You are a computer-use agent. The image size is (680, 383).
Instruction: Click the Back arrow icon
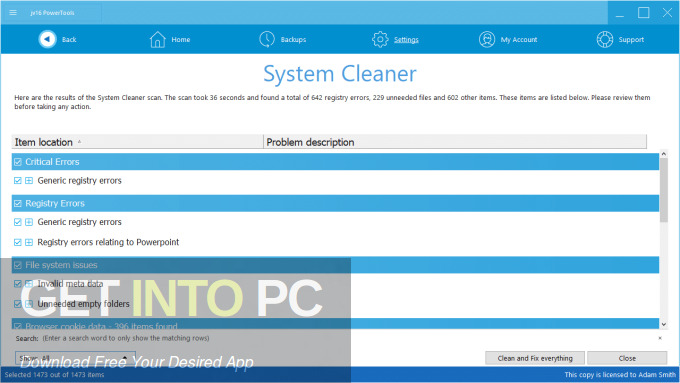click(47, 39)
